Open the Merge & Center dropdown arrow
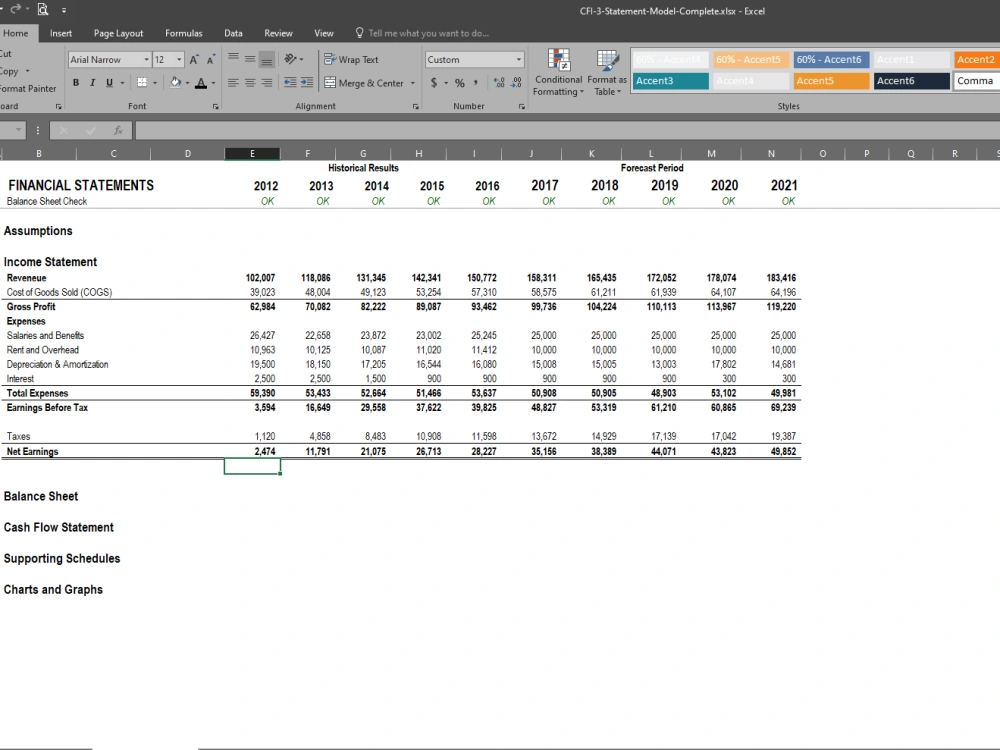 (x=410, y=82)
